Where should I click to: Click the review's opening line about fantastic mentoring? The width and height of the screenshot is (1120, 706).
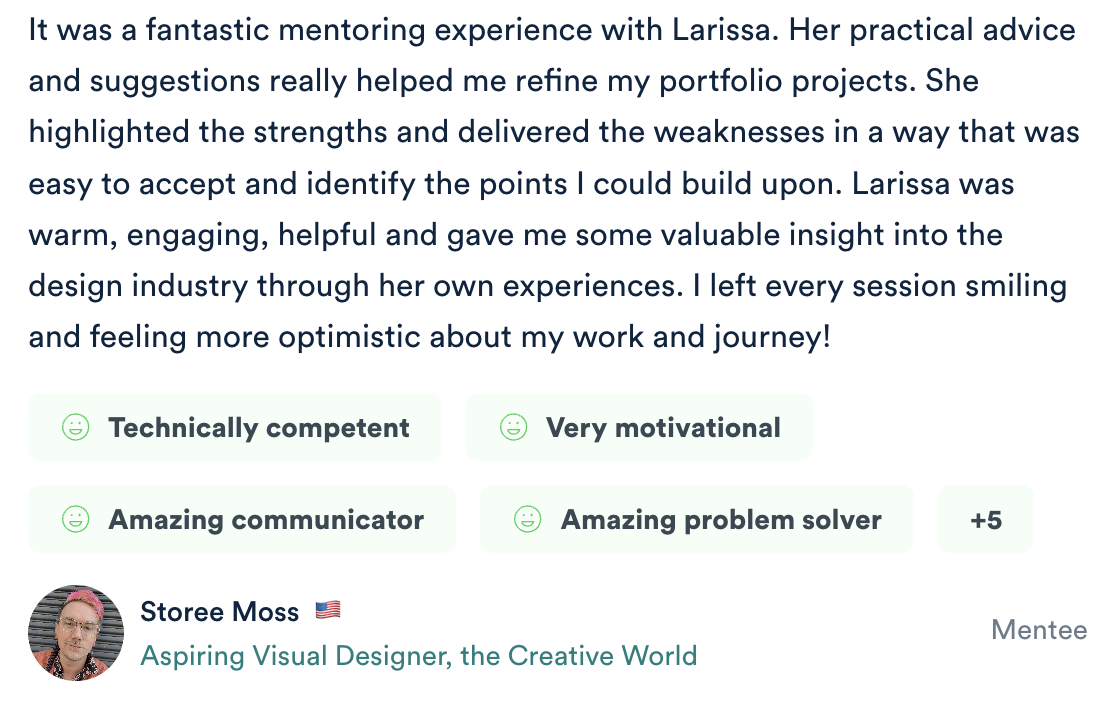coord(552,30)
